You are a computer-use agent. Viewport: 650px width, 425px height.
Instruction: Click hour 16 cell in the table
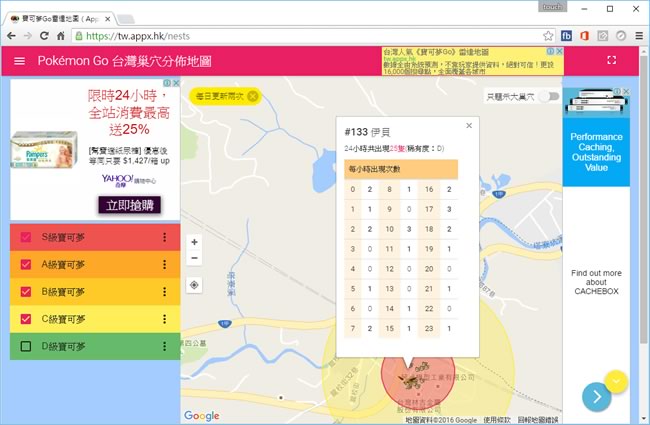[429, 189]
